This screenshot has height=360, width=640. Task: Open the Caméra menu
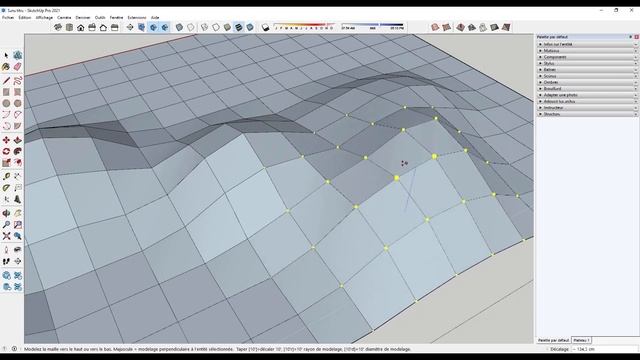[64, 18]
